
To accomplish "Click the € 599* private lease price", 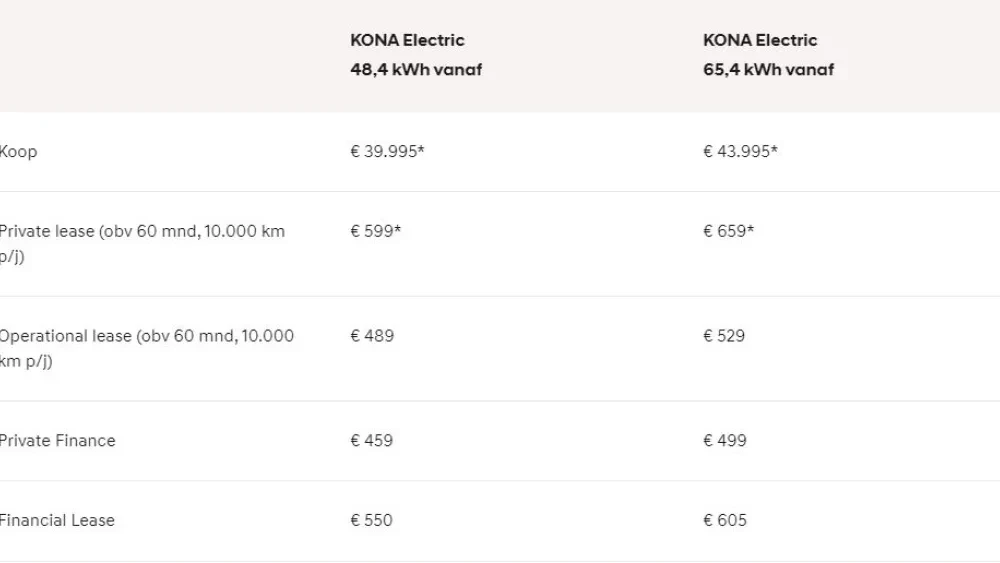I will (x=376, y=232).
